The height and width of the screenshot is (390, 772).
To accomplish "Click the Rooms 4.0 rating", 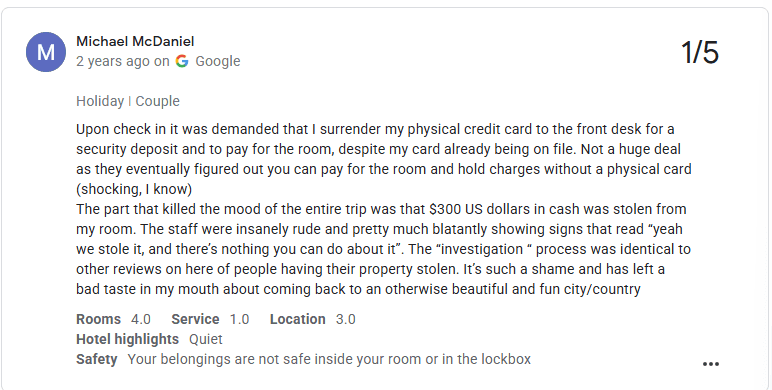I will click(113, 319).
